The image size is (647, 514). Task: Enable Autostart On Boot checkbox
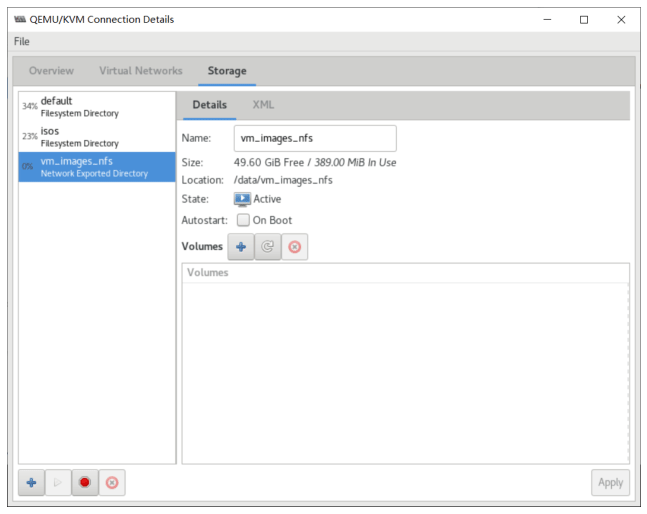243,220
